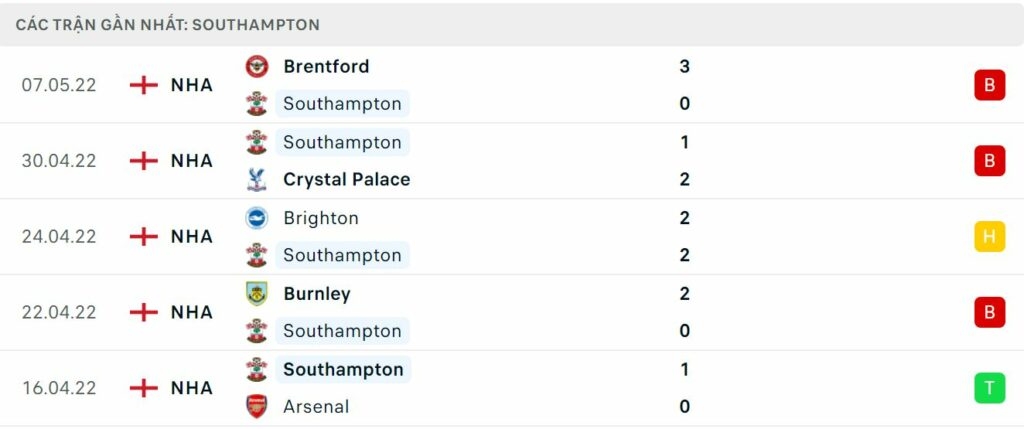Click the Crystal Palace club crest
This screenshot has height=429, width=1024.
[257, 180]
